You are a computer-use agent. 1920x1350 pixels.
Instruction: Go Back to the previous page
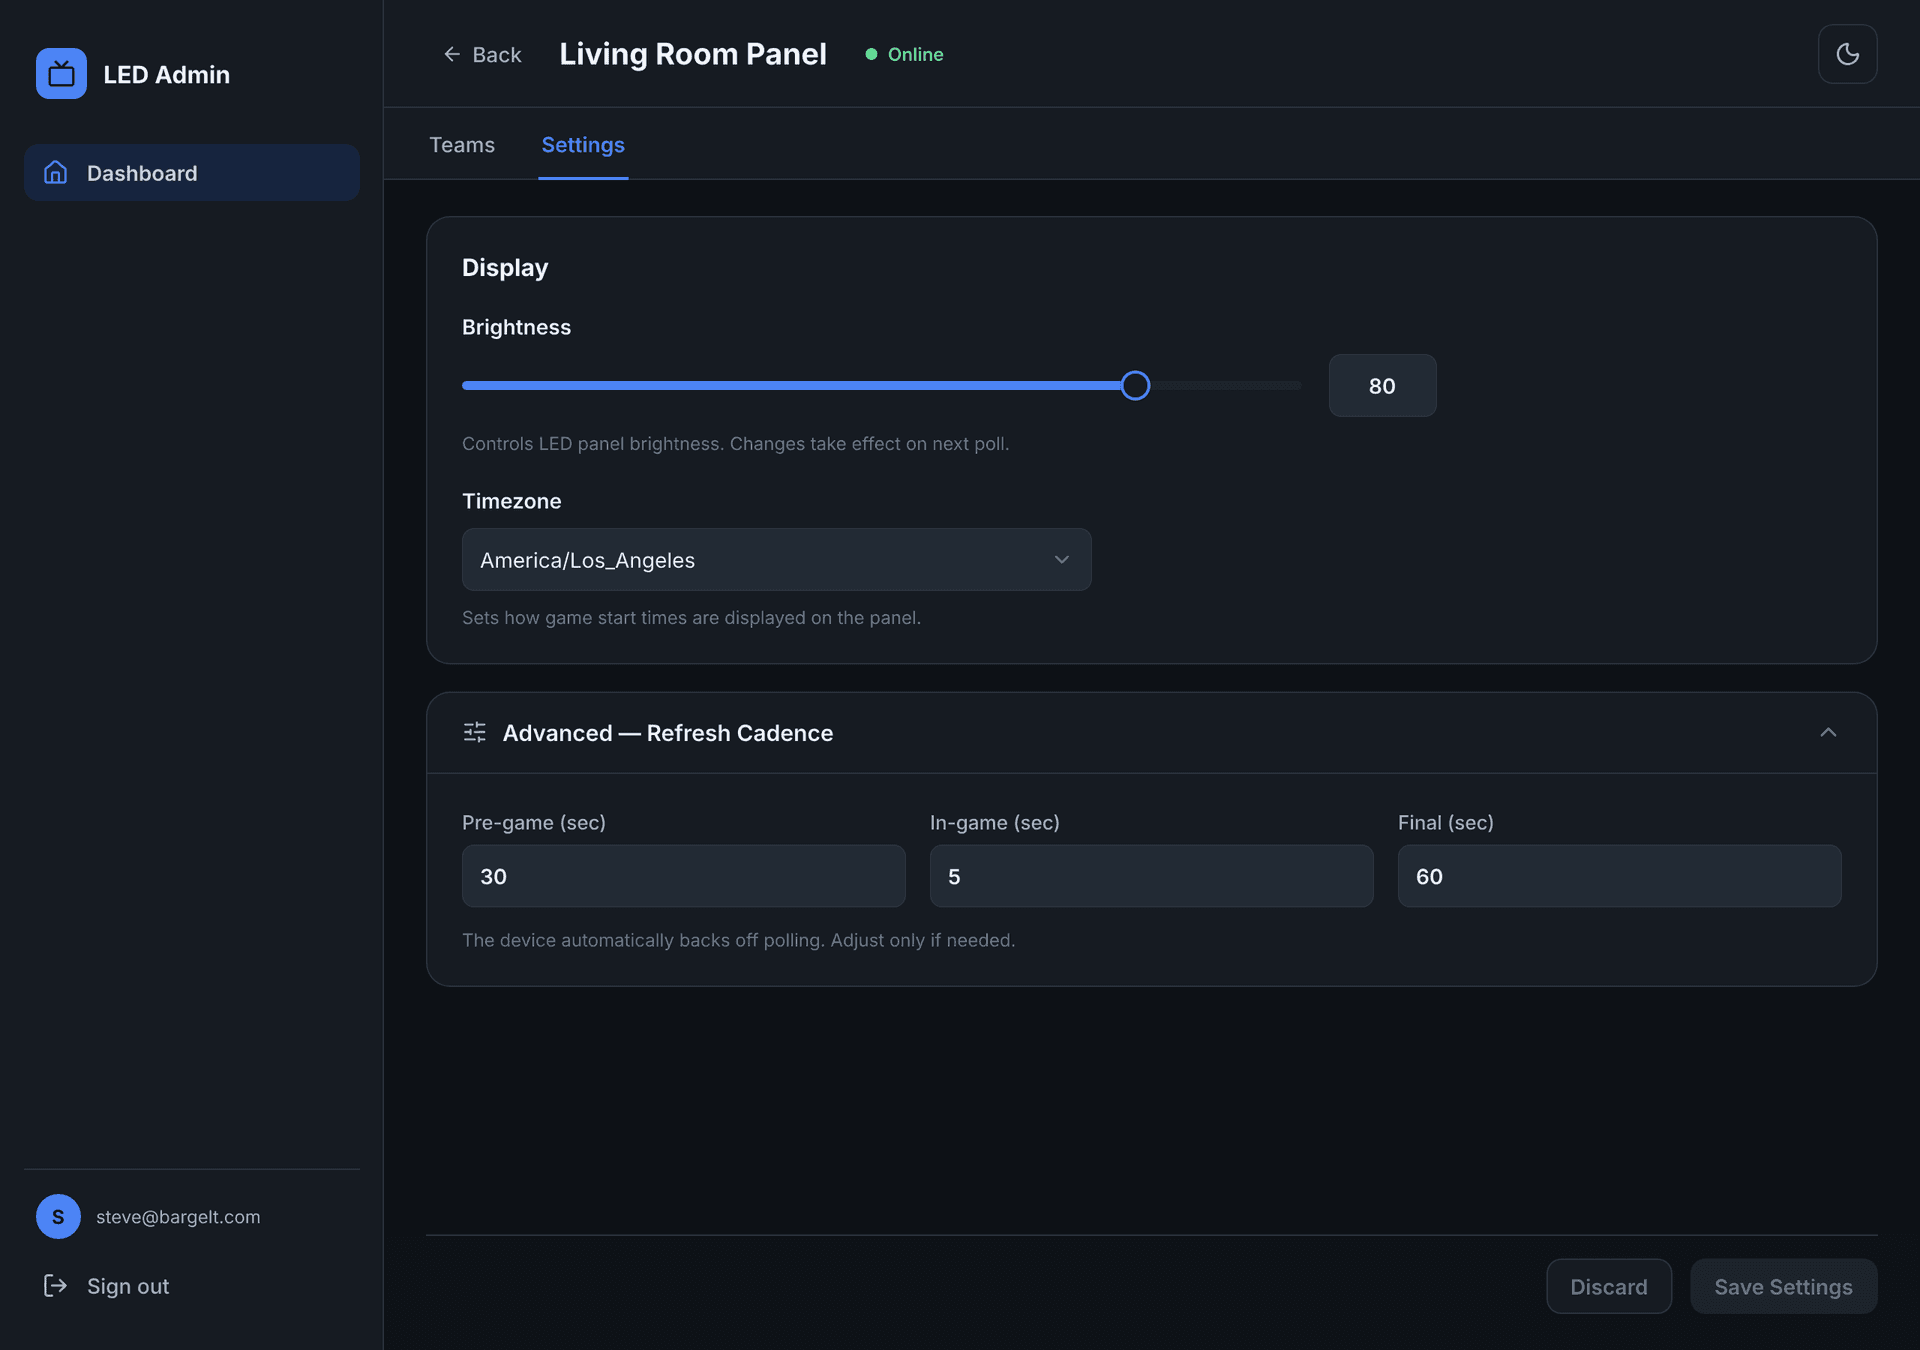pos(482,54)
